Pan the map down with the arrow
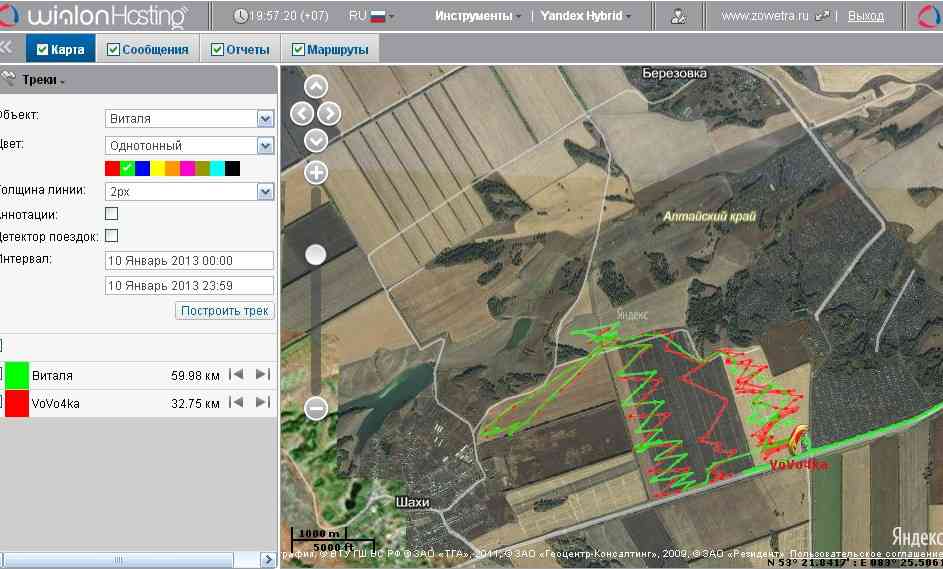This screenshot has height=569, width=943. [x=316, y=140]
